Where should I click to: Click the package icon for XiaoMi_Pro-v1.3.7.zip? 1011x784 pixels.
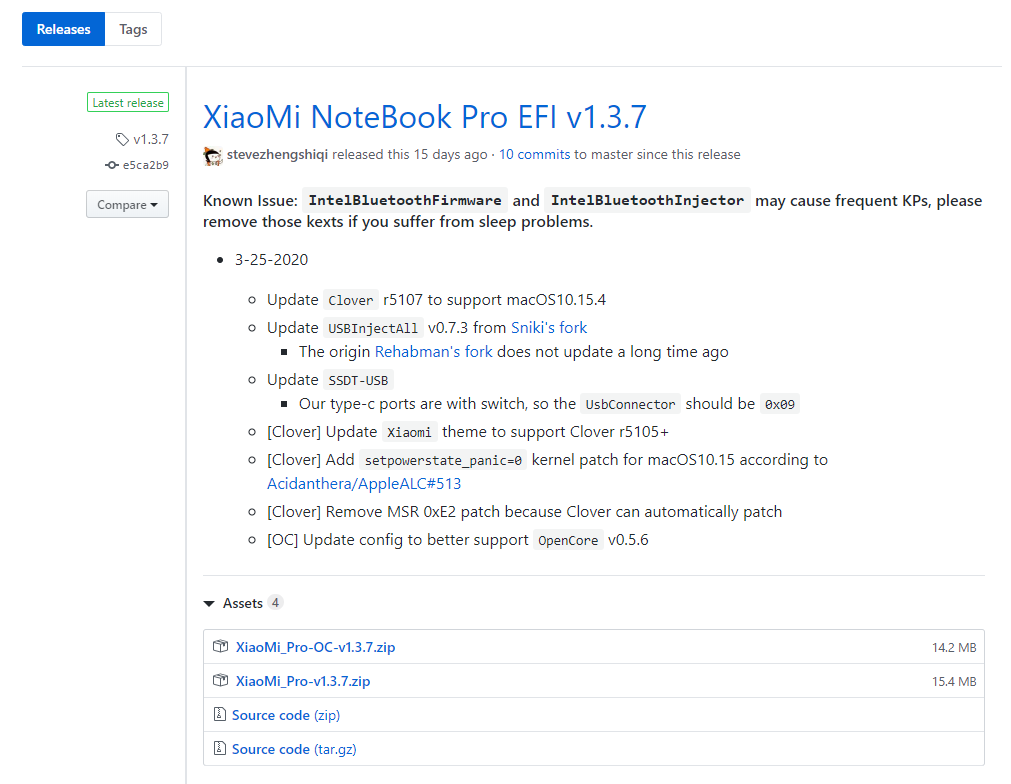click(221, 681)
